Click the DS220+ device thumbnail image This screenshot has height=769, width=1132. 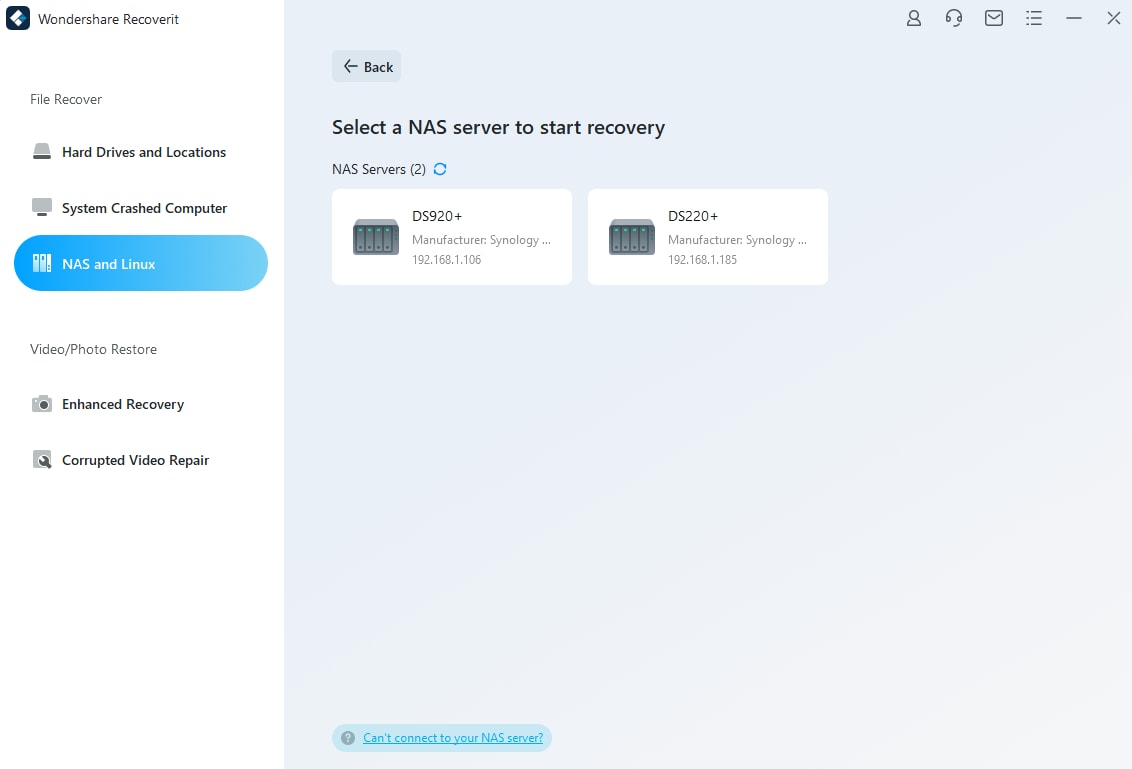[631, 237]
